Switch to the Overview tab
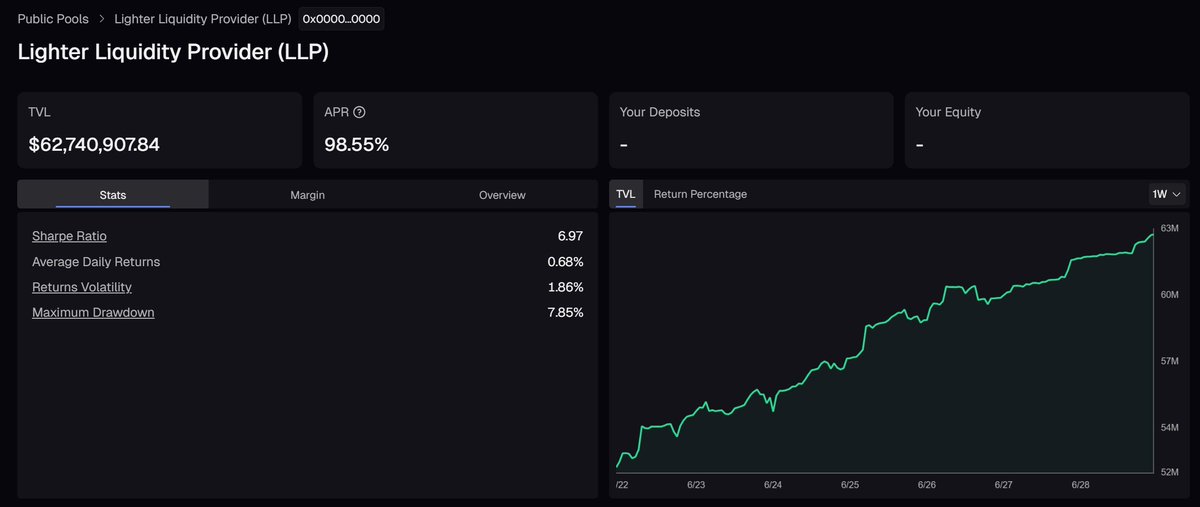Image resolution: width=1200 pixels, height=507 pixels. 502,195
